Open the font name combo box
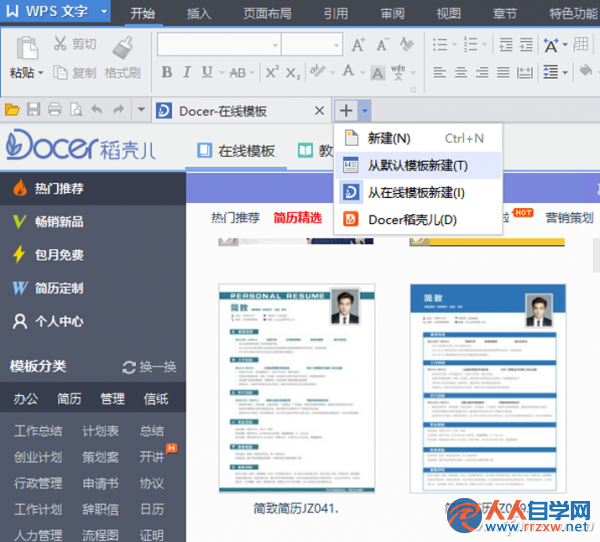The width and height of the screenshot is (600, 542). coord(219,45)
